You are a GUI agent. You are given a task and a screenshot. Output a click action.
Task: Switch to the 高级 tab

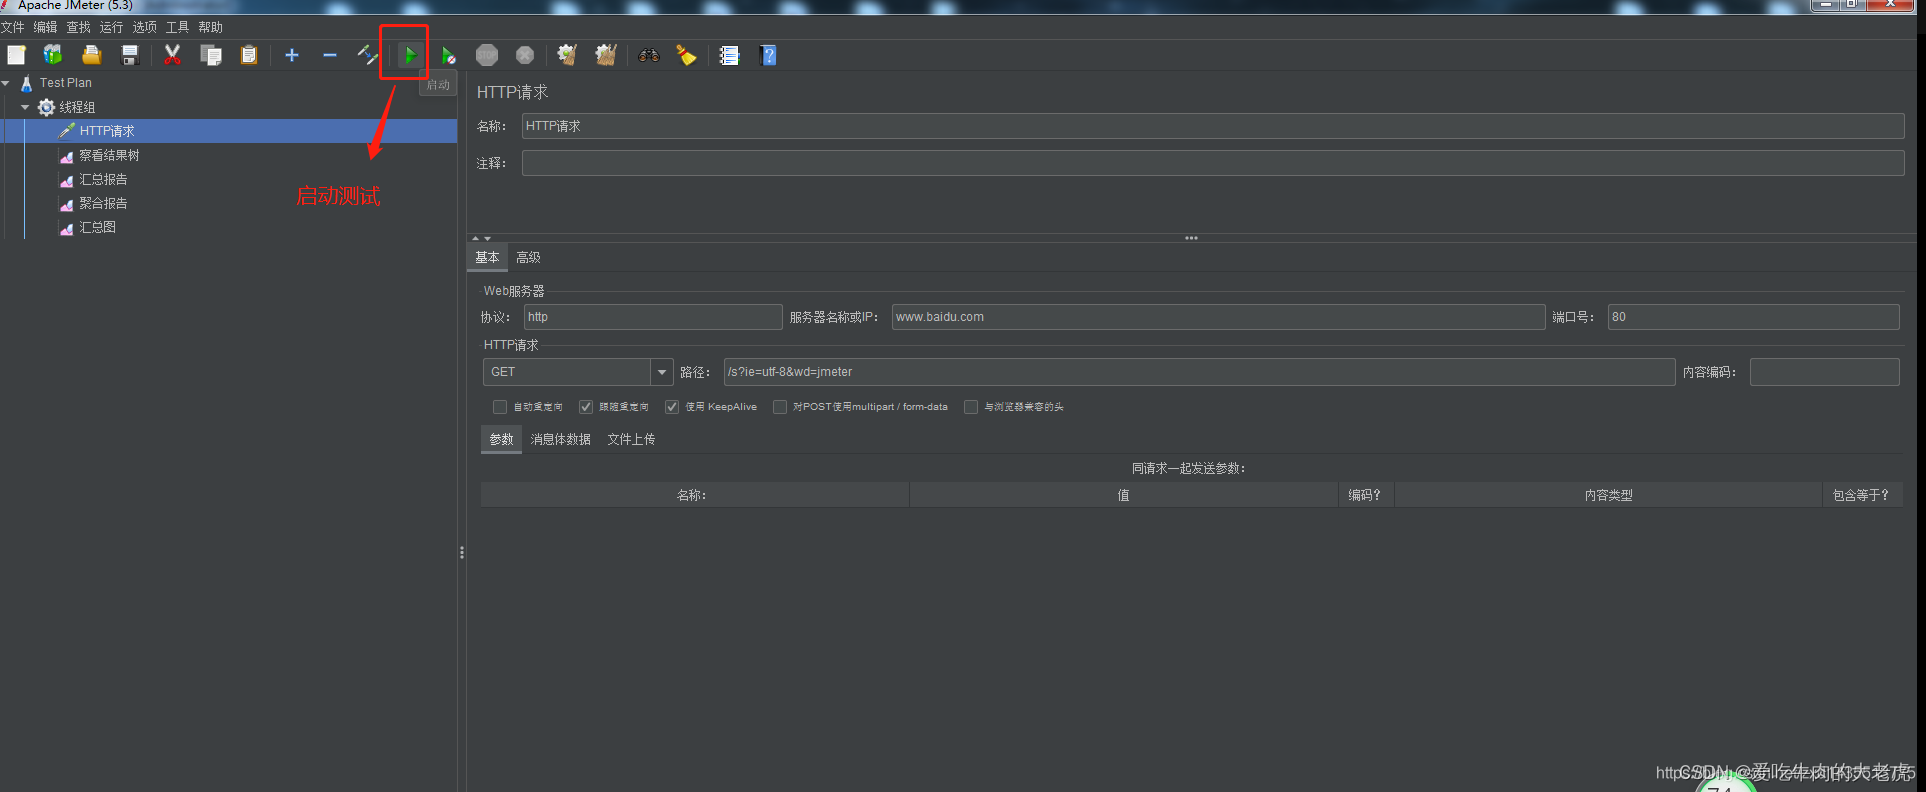(x=528, y=258)
